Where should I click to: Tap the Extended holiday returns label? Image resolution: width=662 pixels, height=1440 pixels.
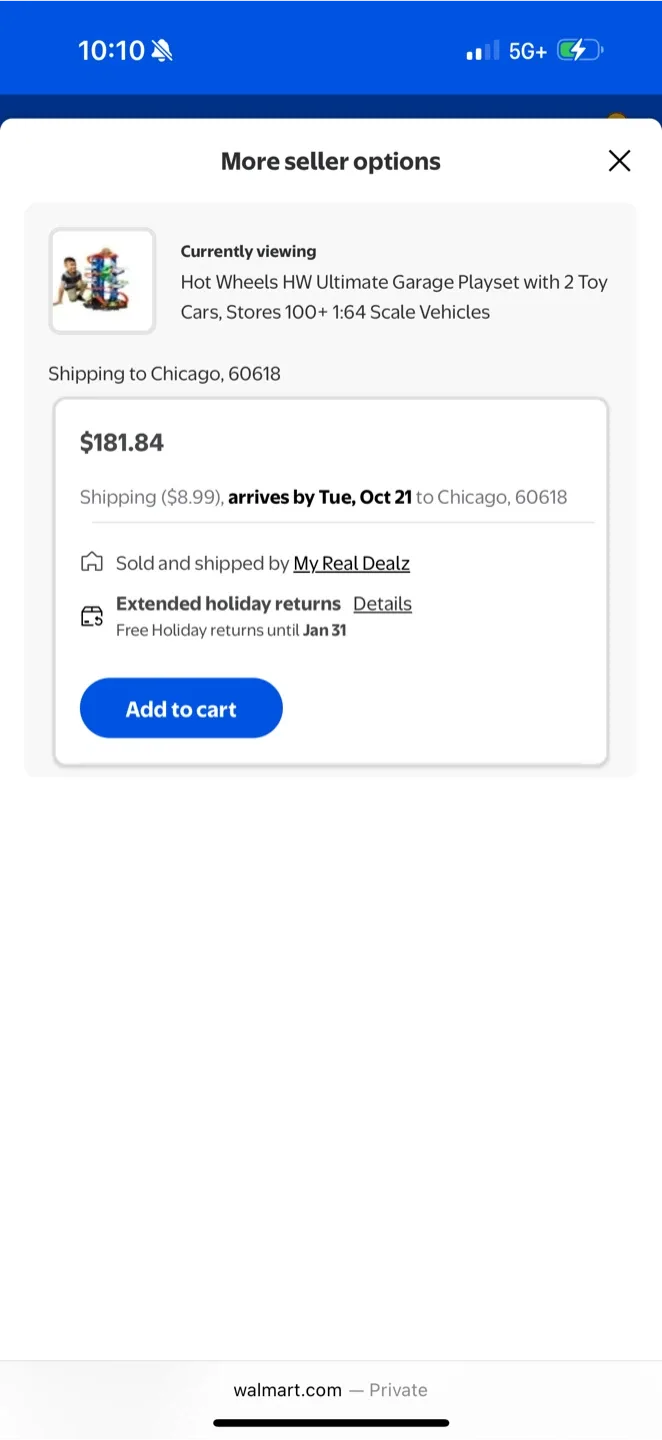[228, 604]
